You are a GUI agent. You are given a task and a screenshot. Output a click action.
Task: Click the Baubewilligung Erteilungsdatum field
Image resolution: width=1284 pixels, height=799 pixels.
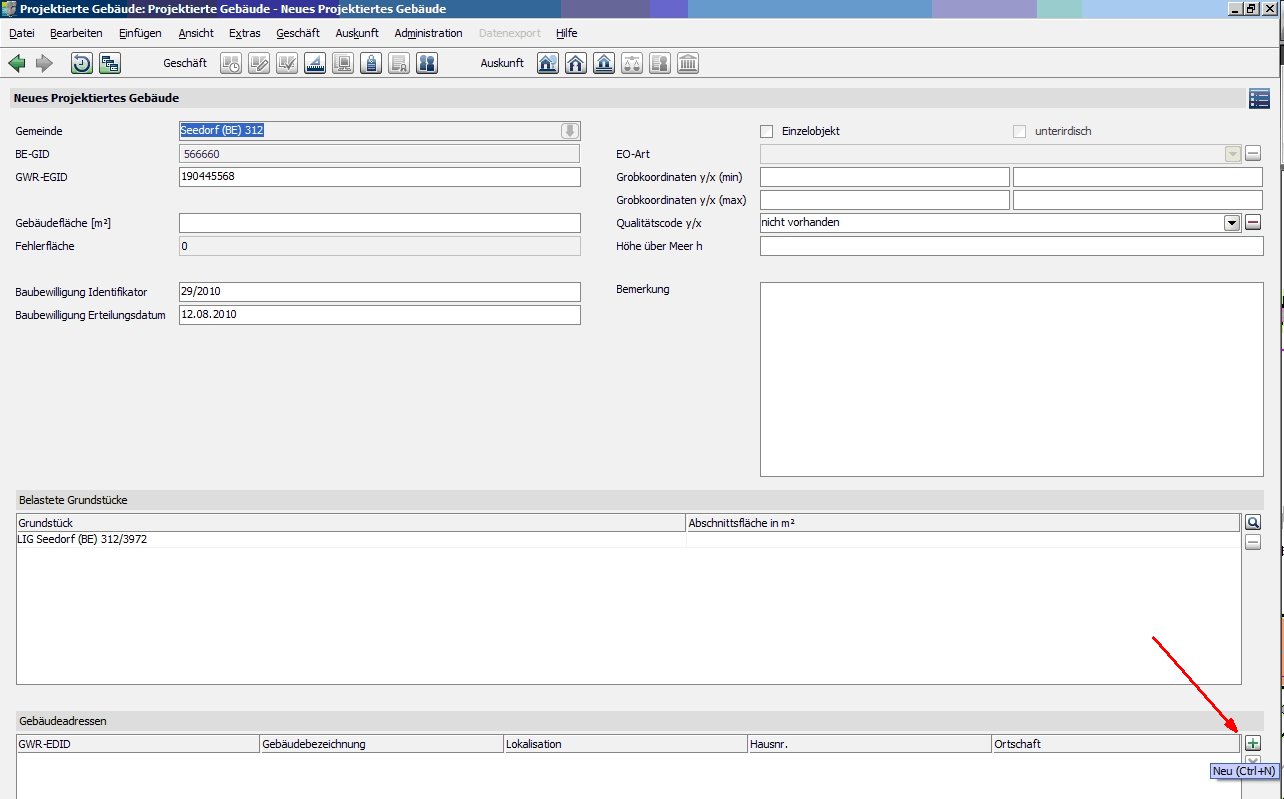[379, 315]
